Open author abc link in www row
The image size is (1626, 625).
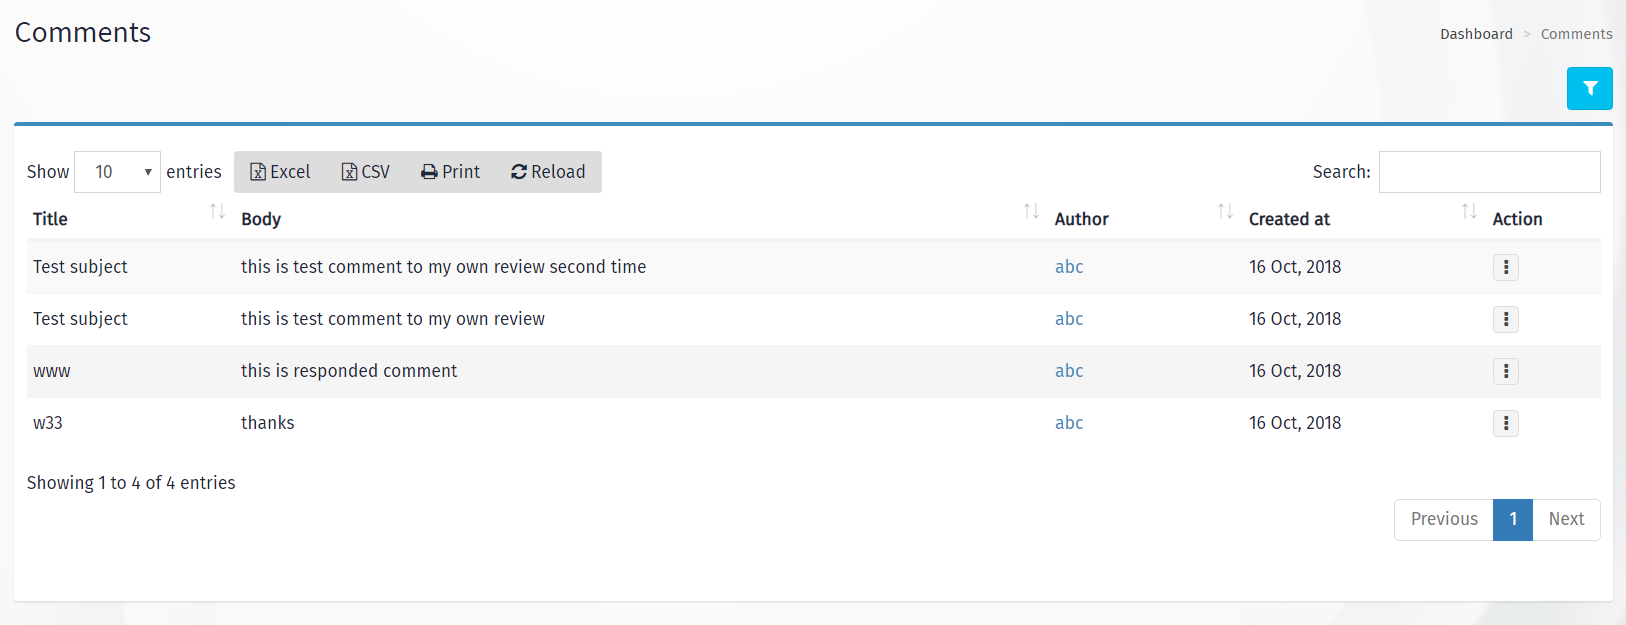click(x=1069, y=371)
